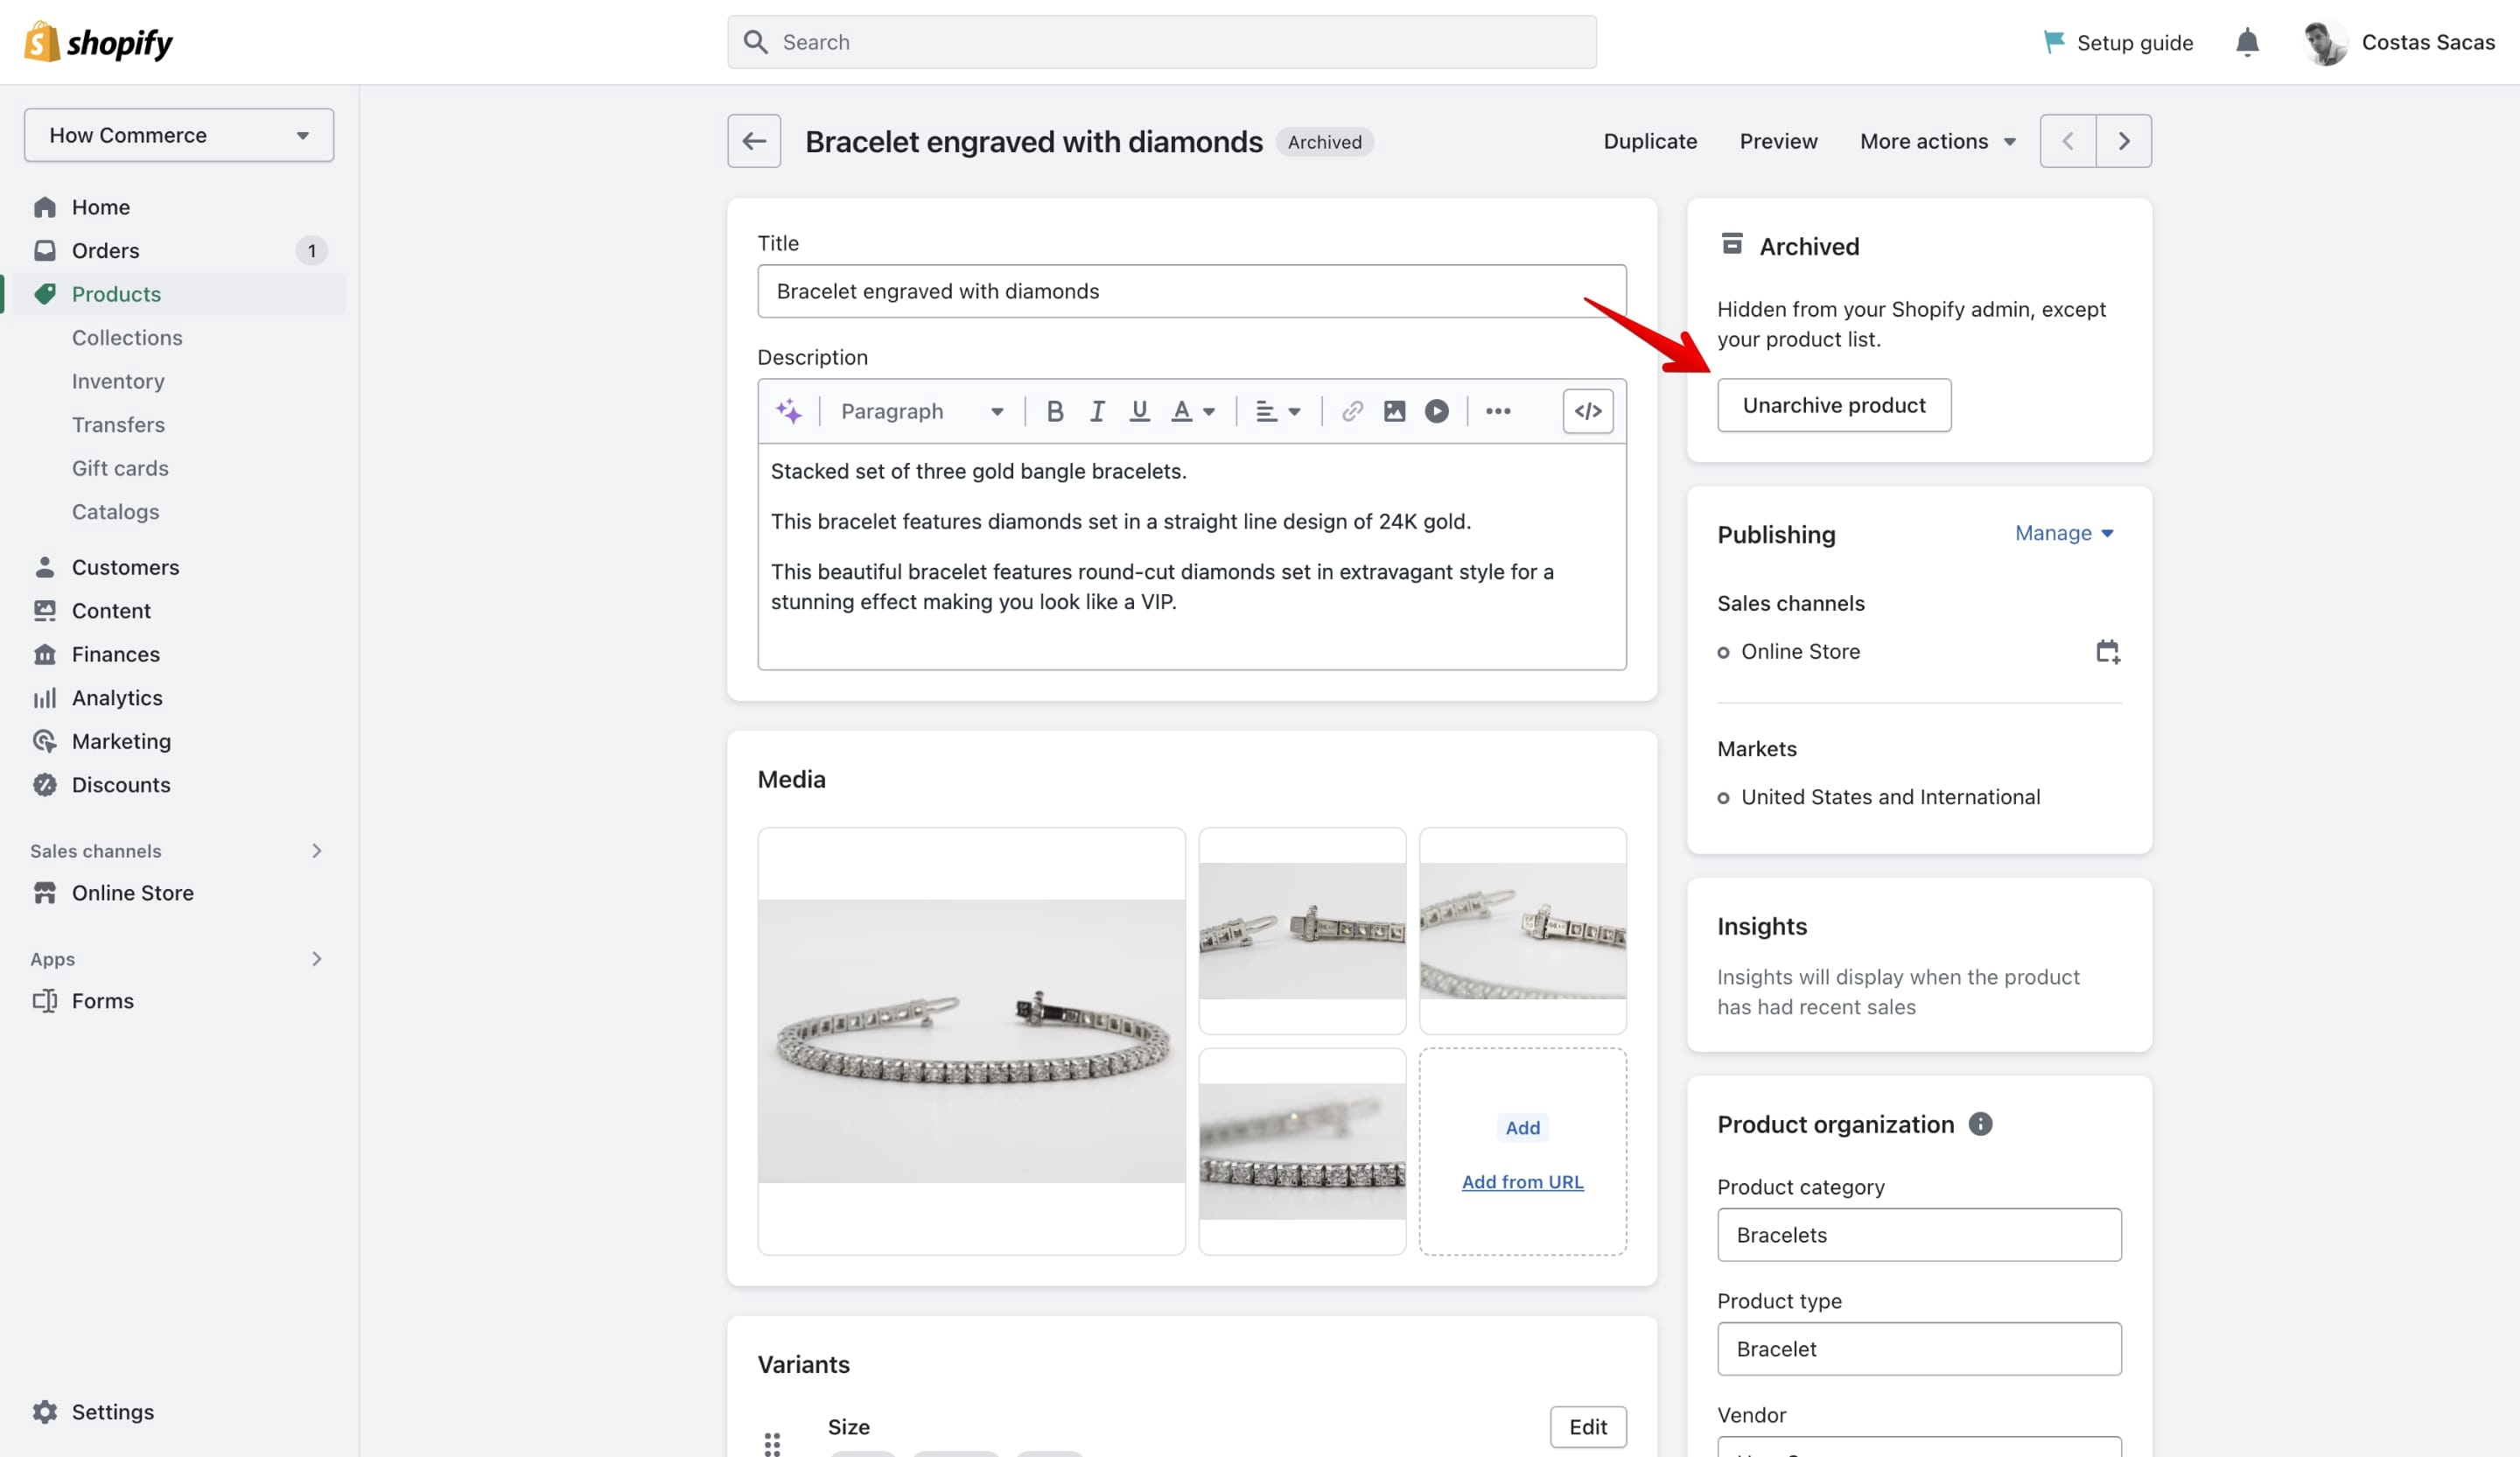The image size is (2520, 1457).
Task: Click the product Title field
Action: point(1192,291)
